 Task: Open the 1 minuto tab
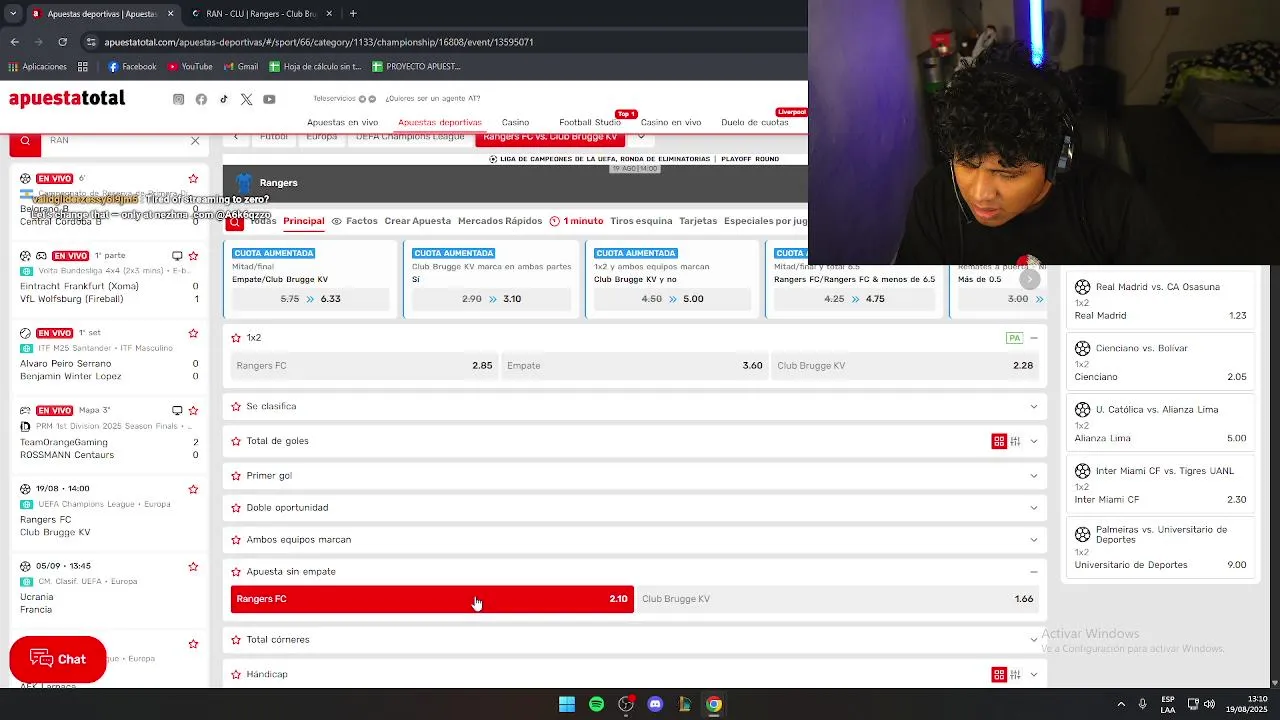[577, 221]
